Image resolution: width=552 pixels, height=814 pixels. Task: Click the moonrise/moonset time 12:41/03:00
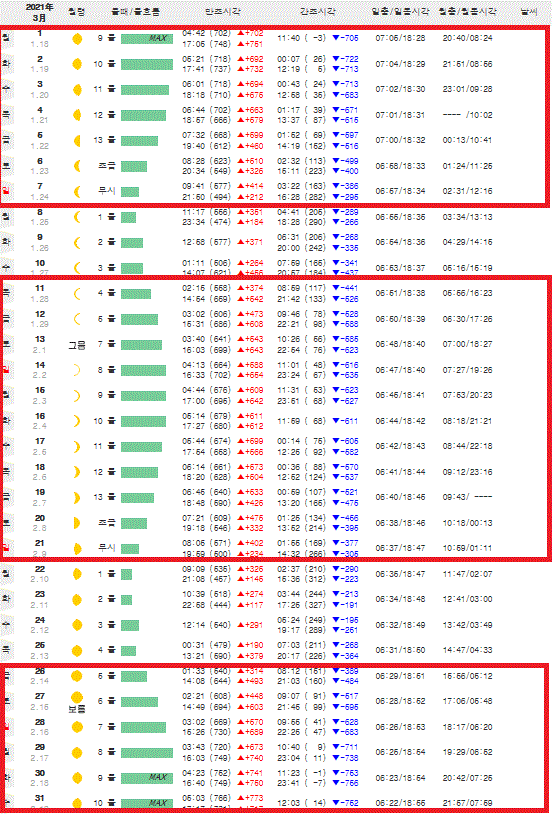(467, 600)
